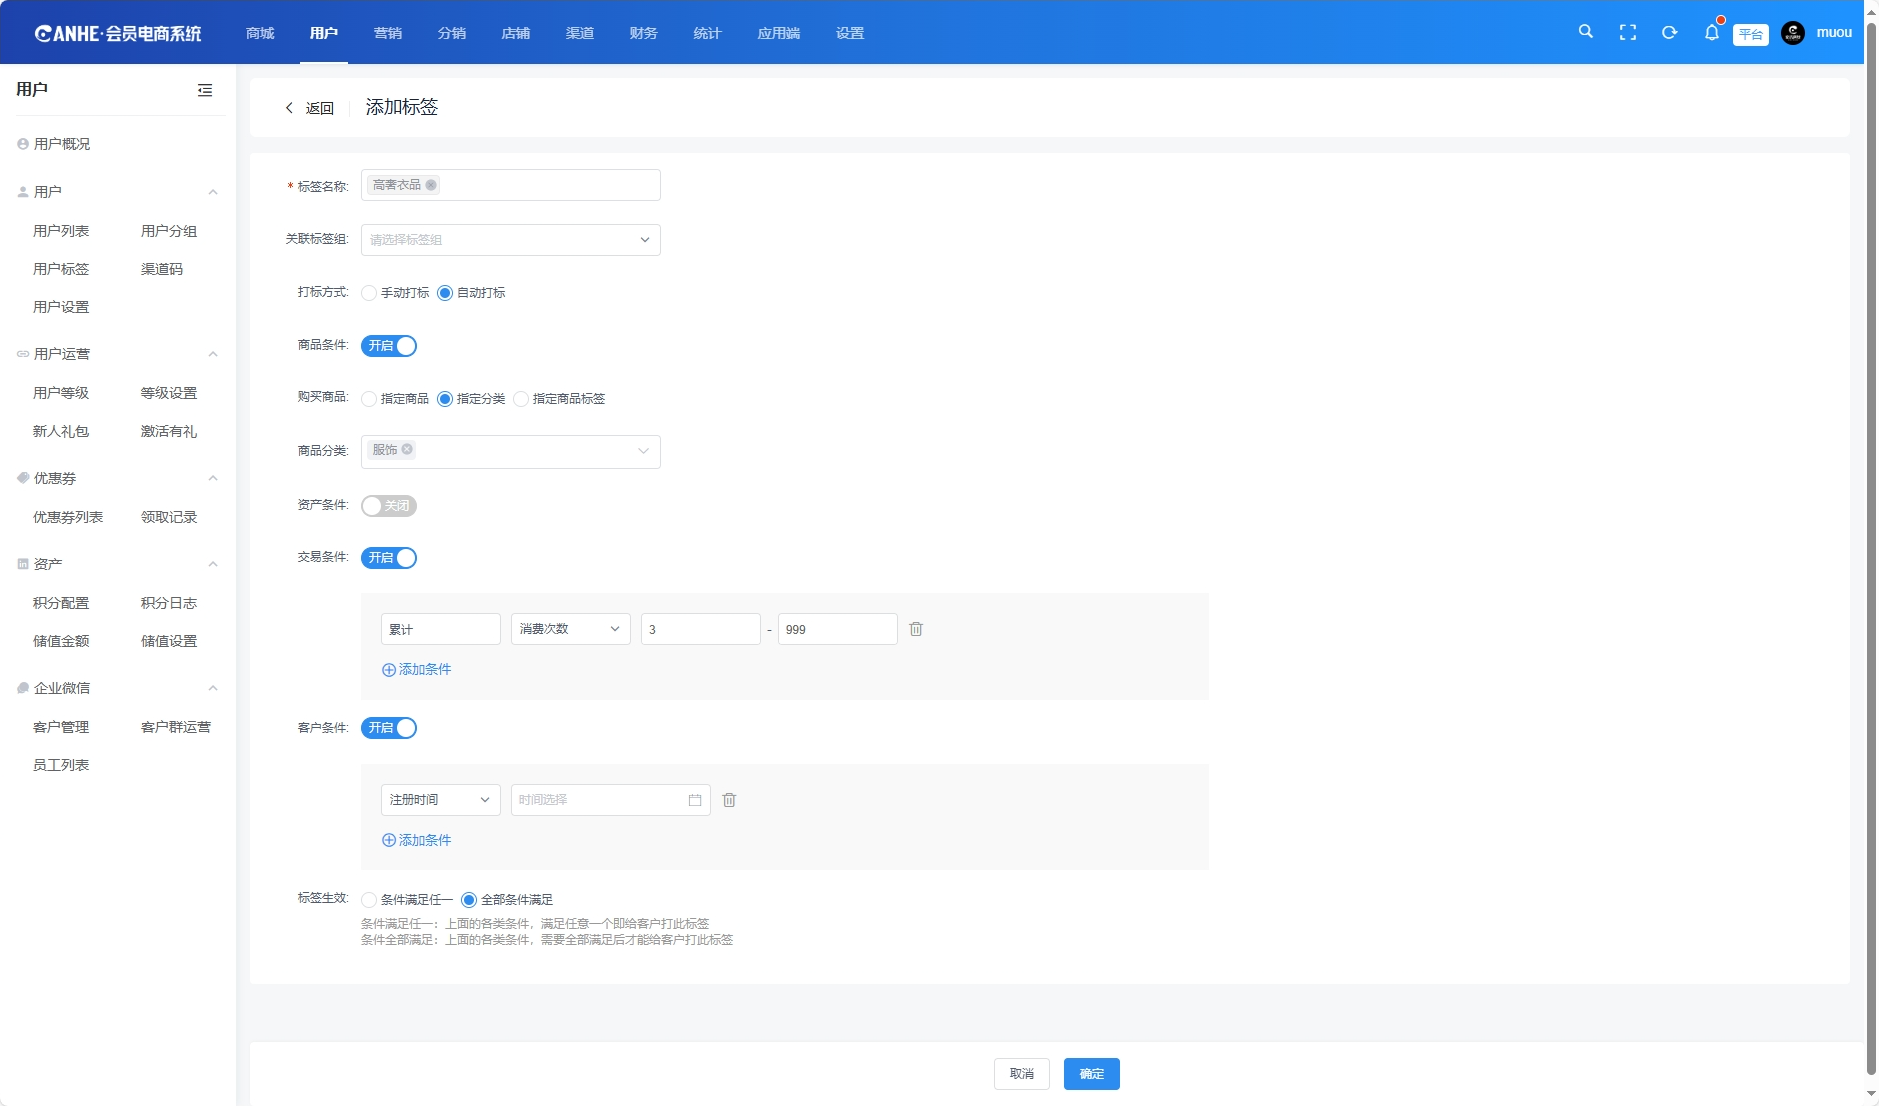
Task: Select the 条件满足任一 radio option
Action: tap(370, 900)
